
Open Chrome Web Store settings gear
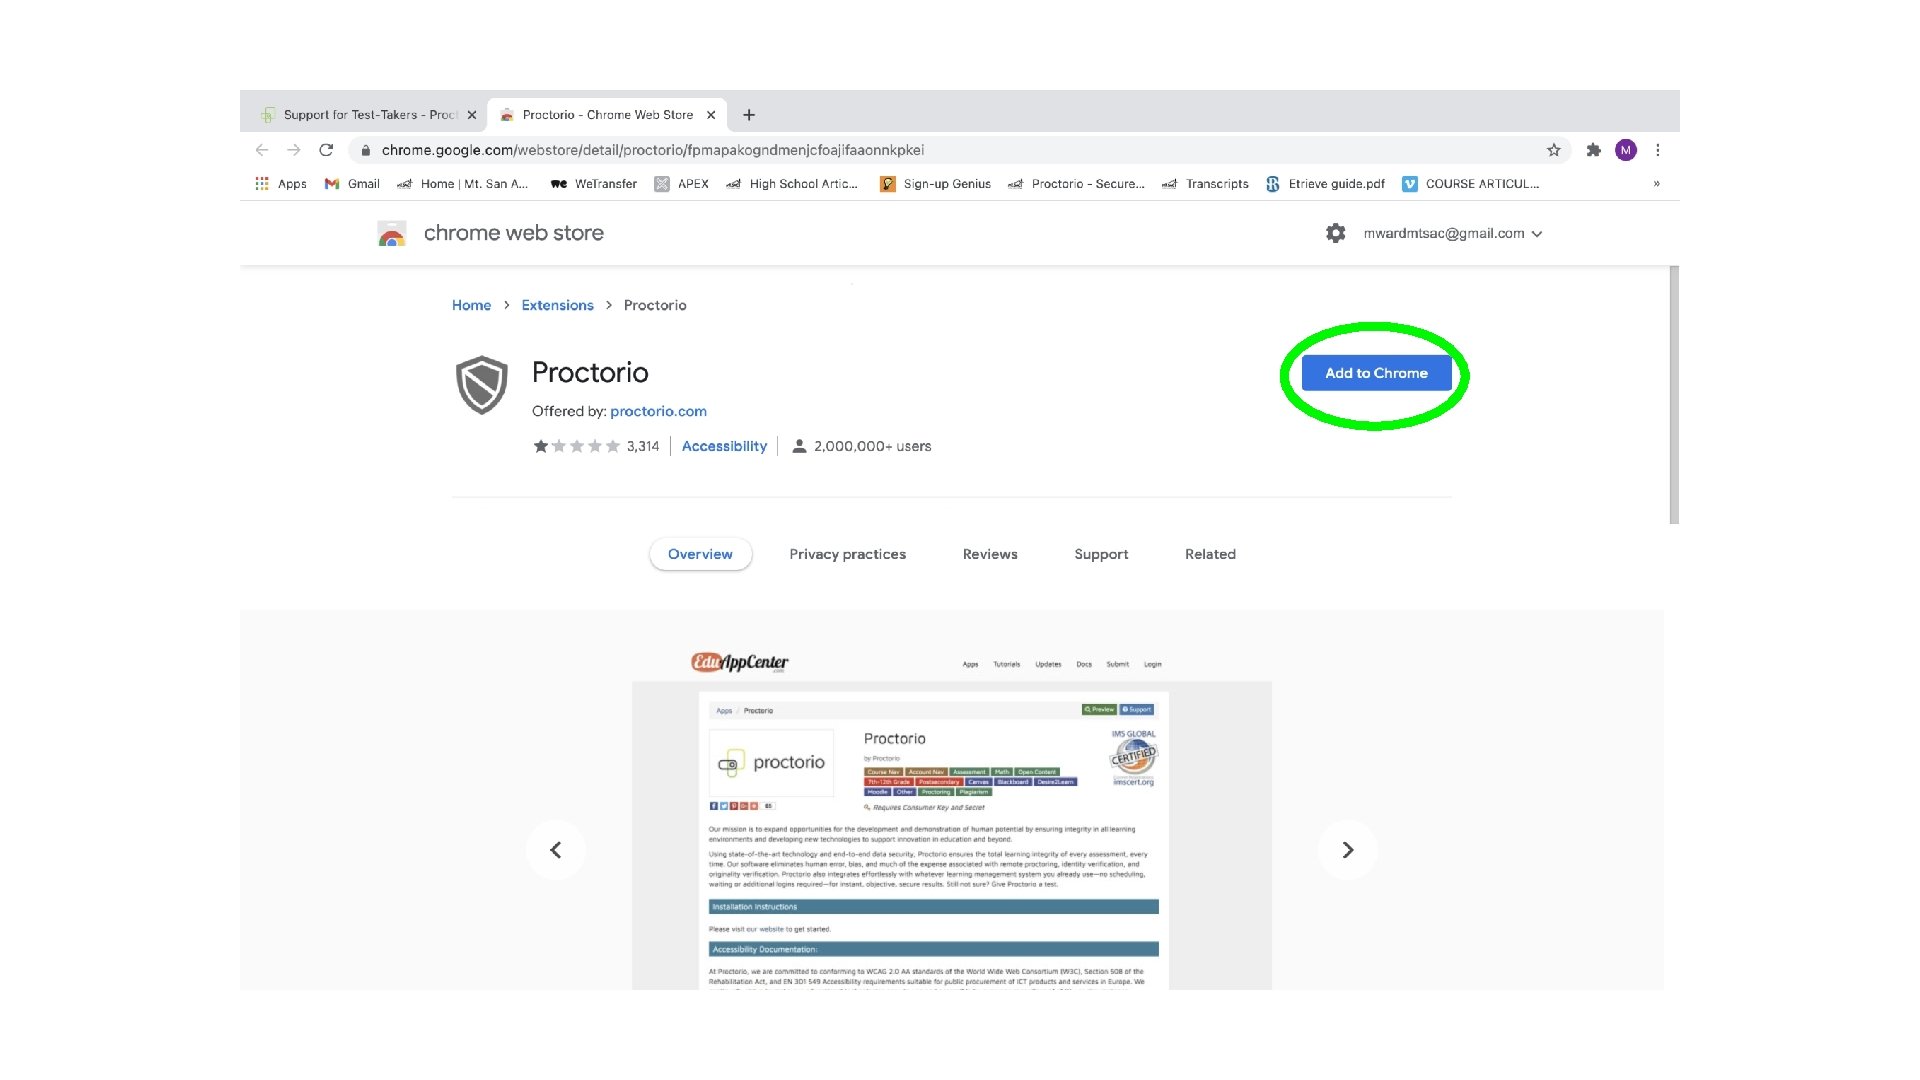(1335, 233)
